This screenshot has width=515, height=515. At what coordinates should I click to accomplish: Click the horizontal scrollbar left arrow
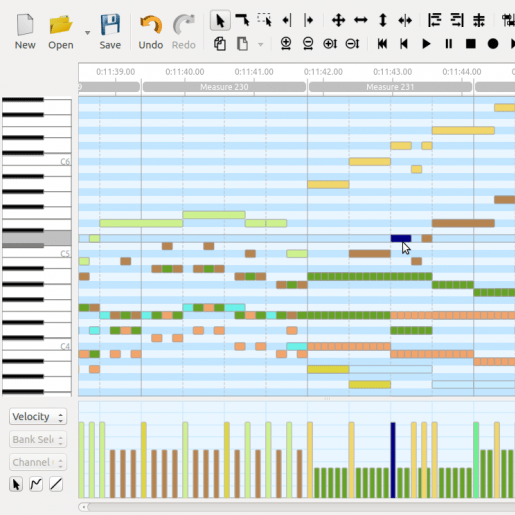point(84,507)
